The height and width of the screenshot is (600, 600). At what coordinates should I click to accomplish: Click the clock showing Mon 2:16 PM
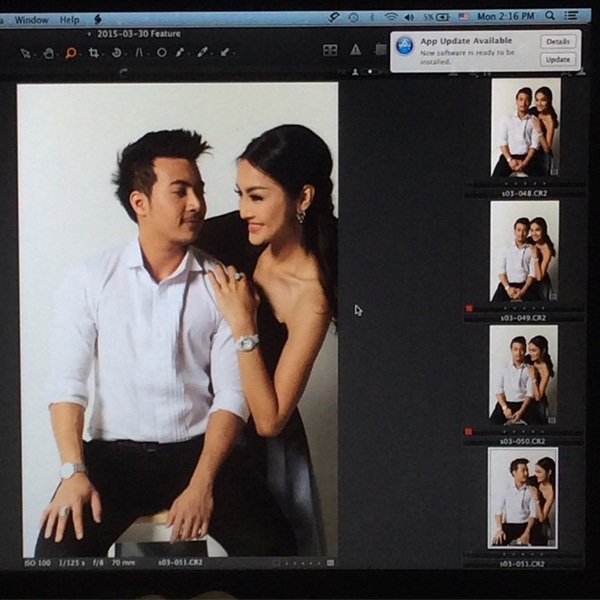pyautogui.click(x=505, y=16)
